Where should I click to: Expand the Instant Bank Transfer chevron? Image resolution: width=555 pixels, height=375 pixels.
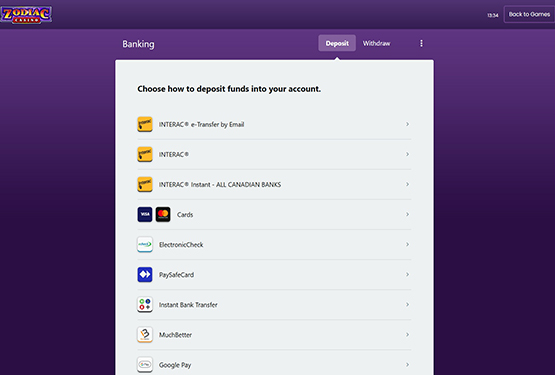tap(407, 305)
